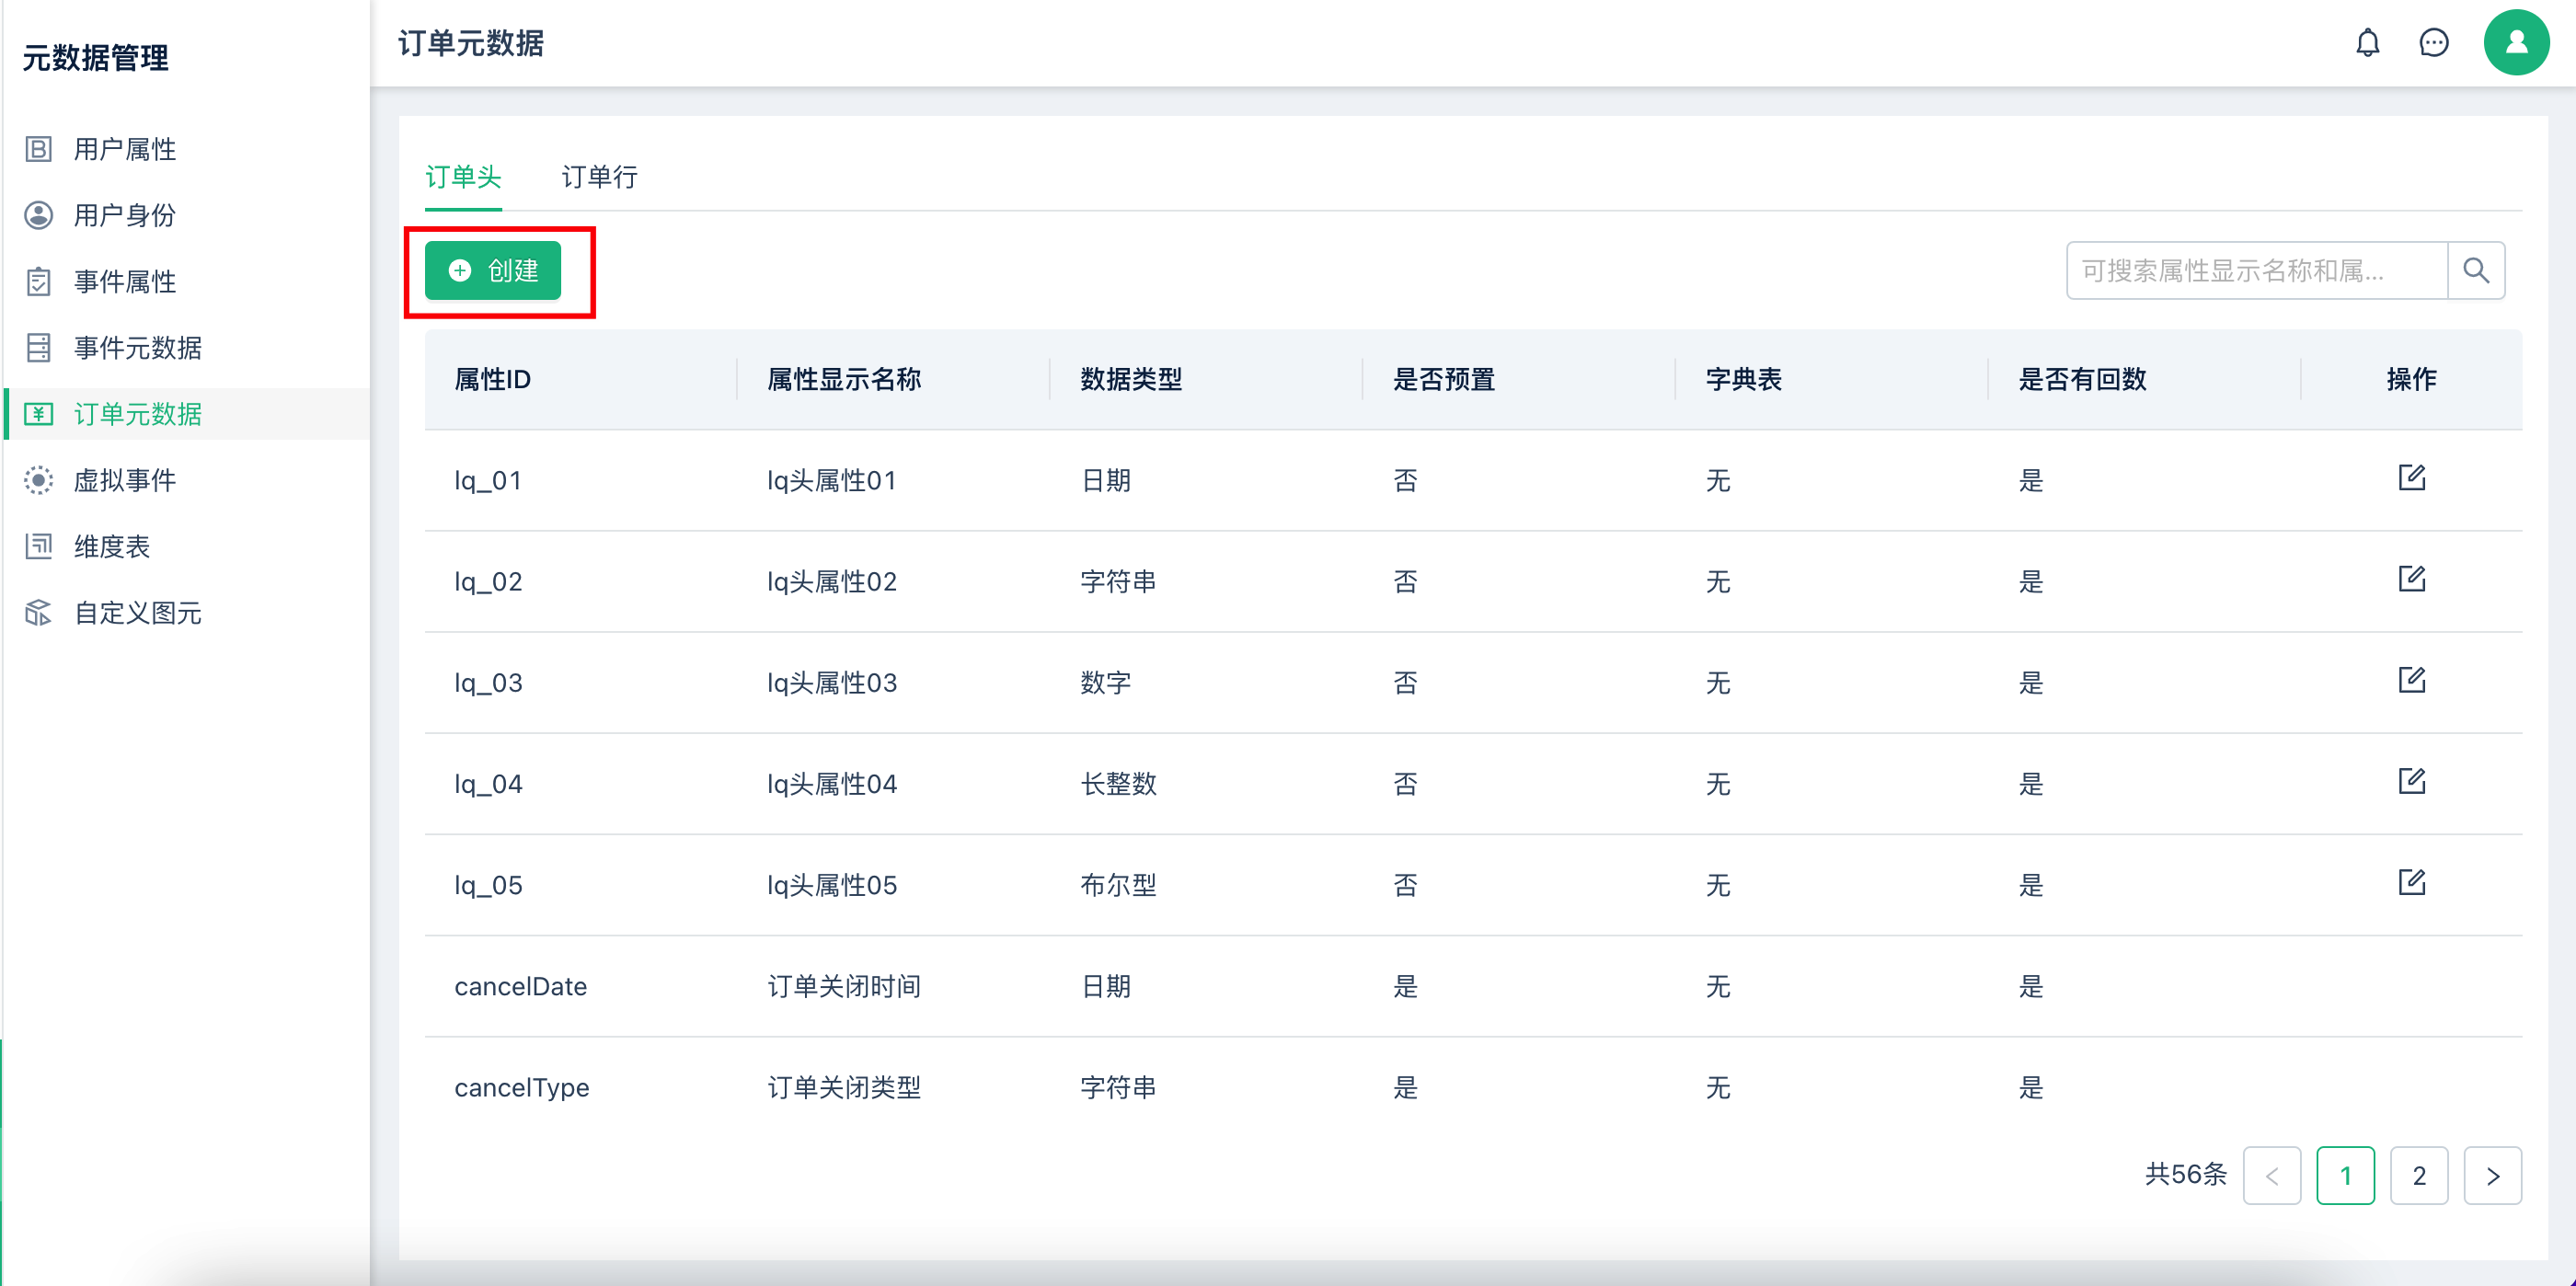2576x1286 pixels.
Task: Click the 订单元数据 page title
Action: click(x=471, y=43)
